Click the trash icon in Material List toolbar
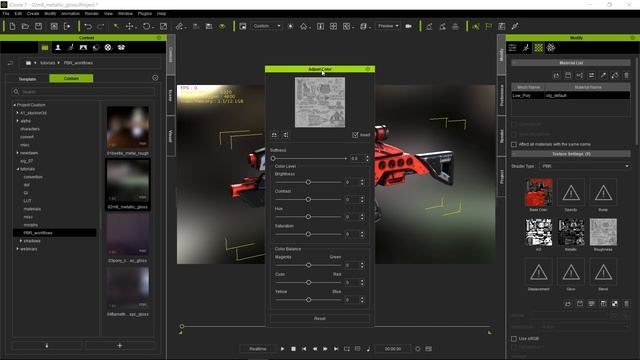This screenshot has width=640, height=360. point(627,76)
